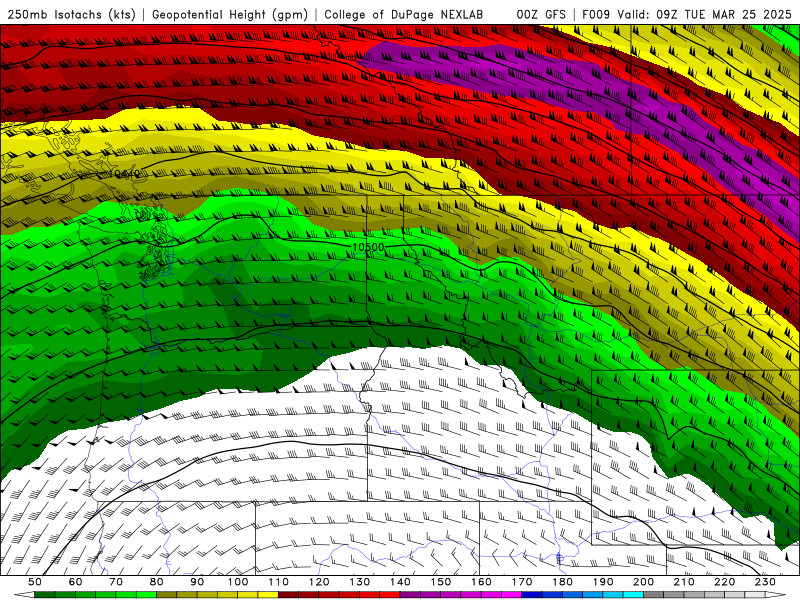Click the 'Geopotential Height (gpm)' title text

click(230, 15)
